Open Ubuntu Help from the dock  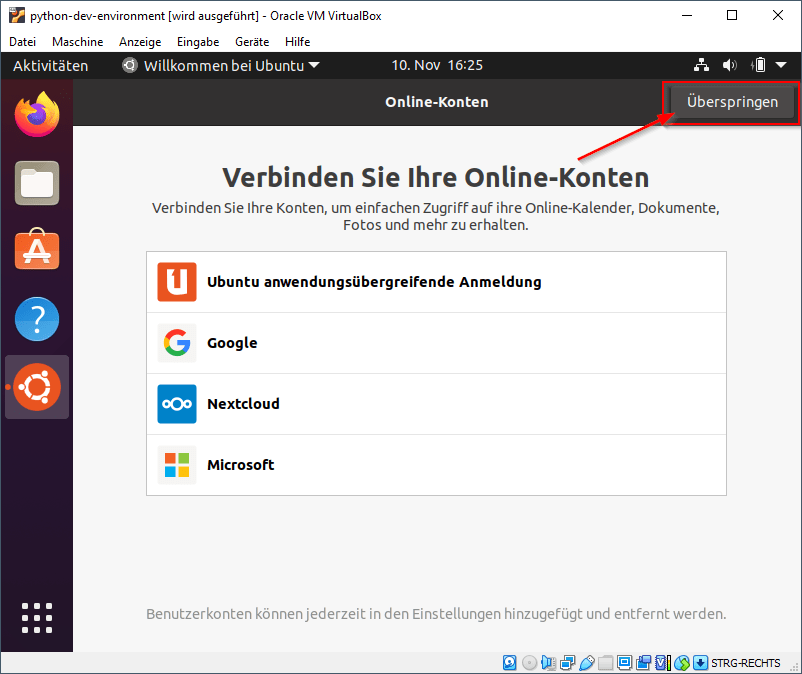[36, 318]
